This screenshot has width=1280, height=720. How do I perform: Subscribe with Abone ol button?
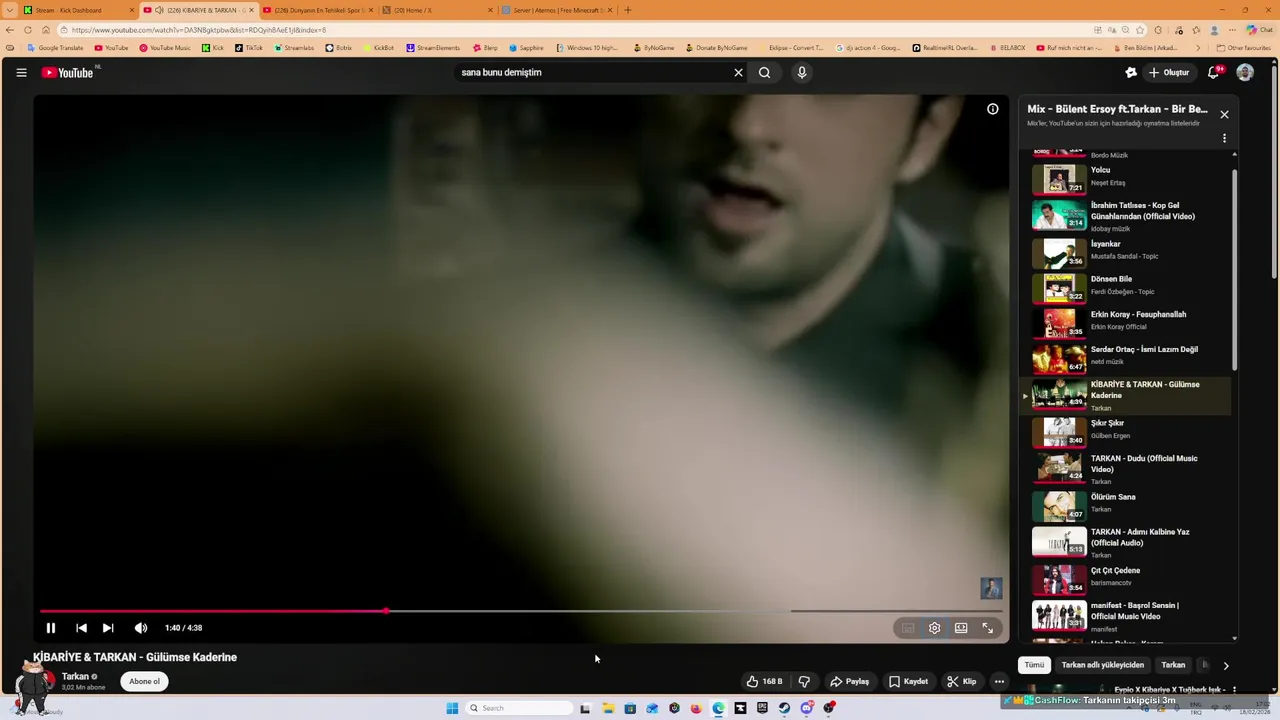pyautogui.click(x=144, y=681)
